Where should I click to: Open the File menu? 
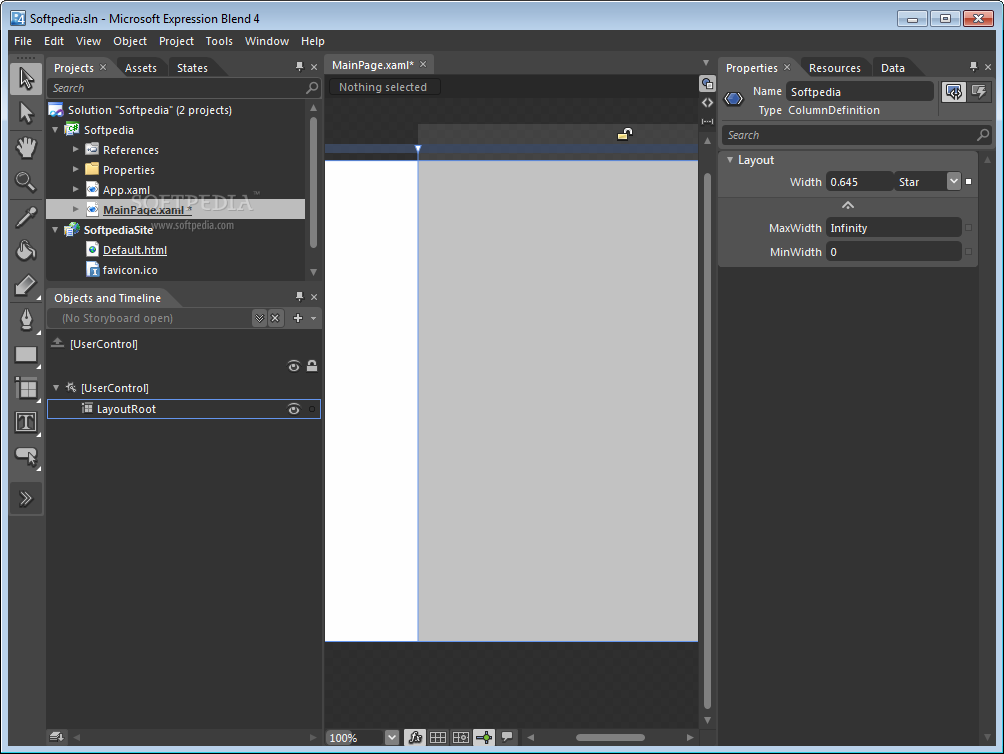pyautogui.click(x=23, y=41)
